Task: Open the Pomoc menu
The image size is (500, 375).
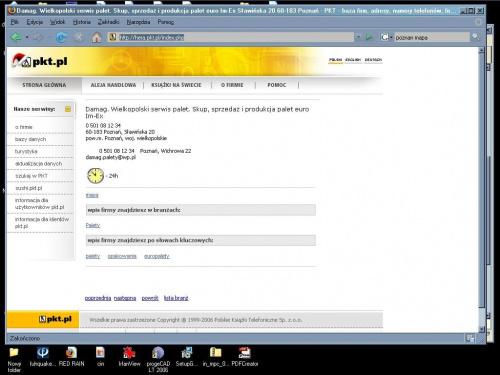Action: (x=166, y=22)
